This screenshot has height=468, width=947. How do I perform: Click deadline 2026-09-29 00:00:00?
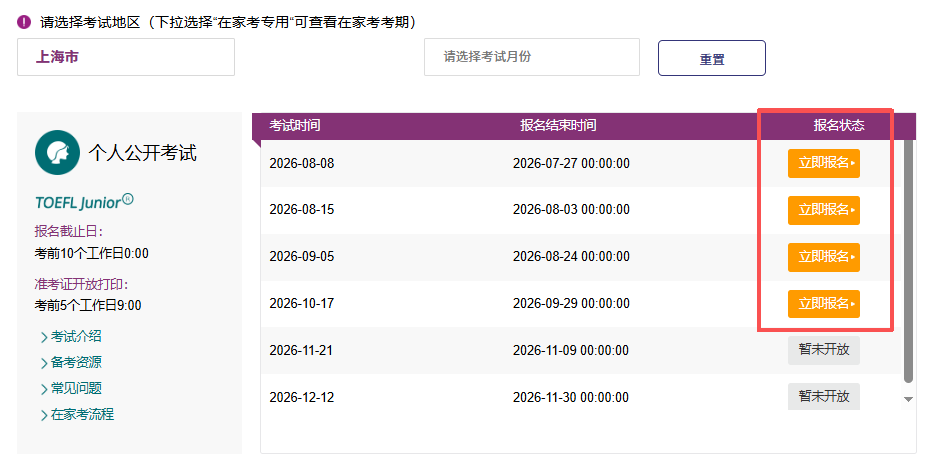571,304
